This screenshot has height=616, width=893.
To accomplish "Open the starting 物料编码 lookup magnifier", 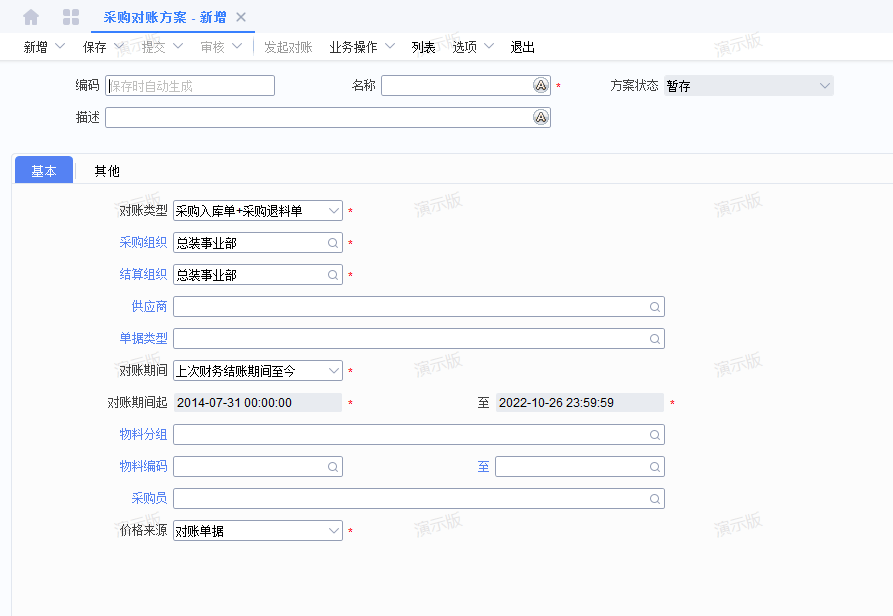I will tap(332, 466).
